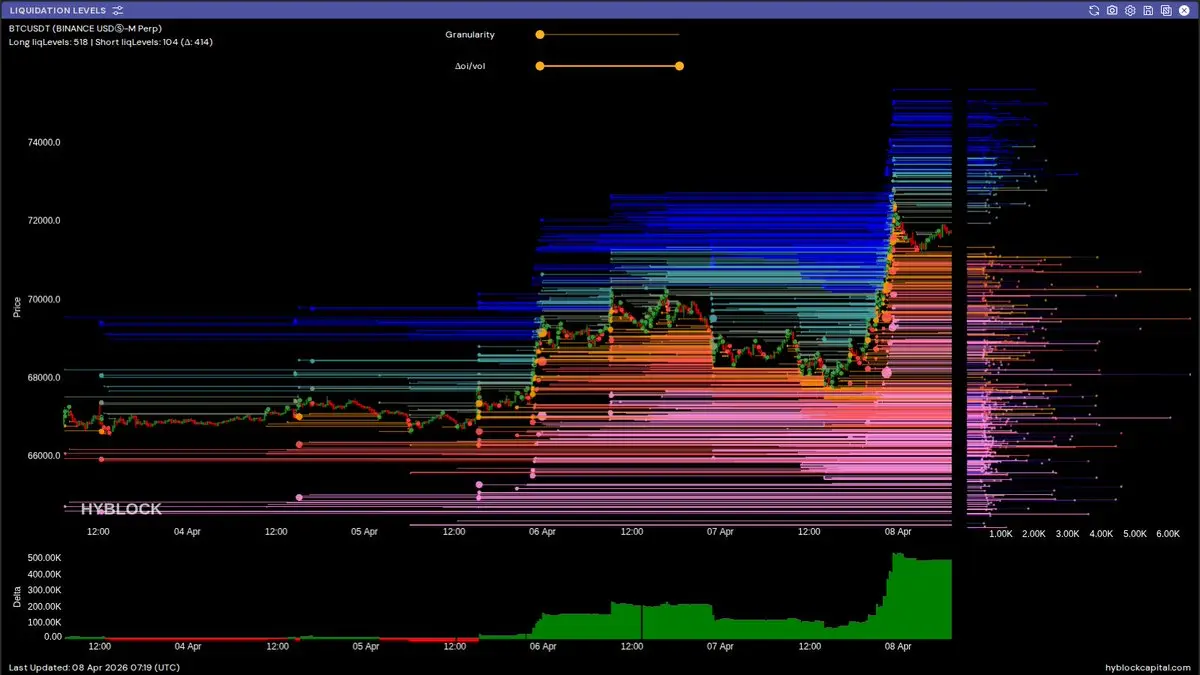The height and width of the screenshot is (675, 1200).
Task: Click the 6.00K histogram axis label
Action: [x=1168, y=534]
